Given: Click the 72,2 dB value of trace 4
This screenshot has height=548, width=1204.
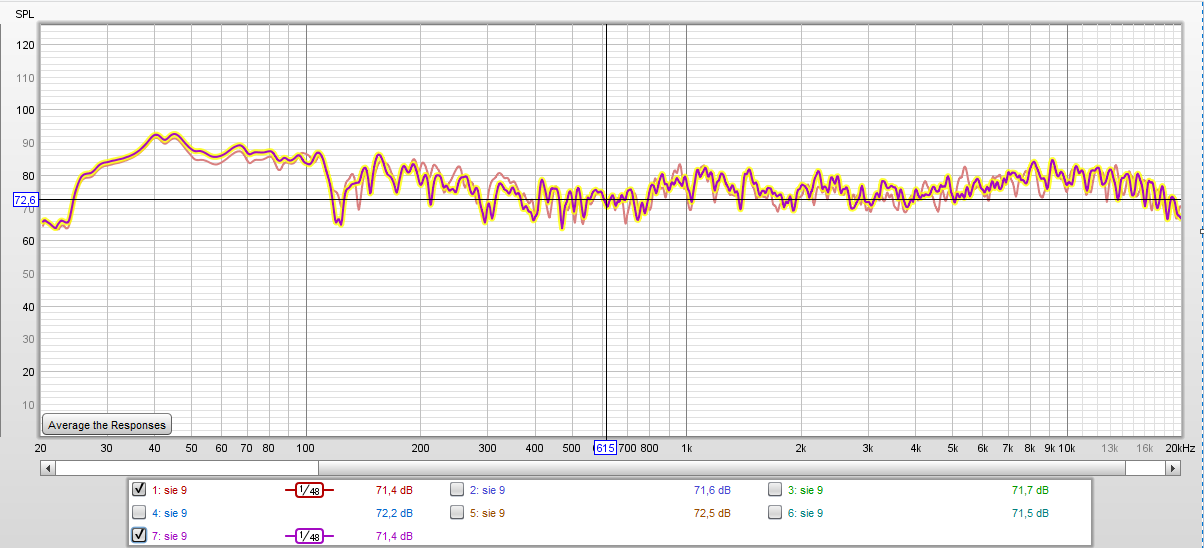Looking at the screenshot, I should click(394, 513).
